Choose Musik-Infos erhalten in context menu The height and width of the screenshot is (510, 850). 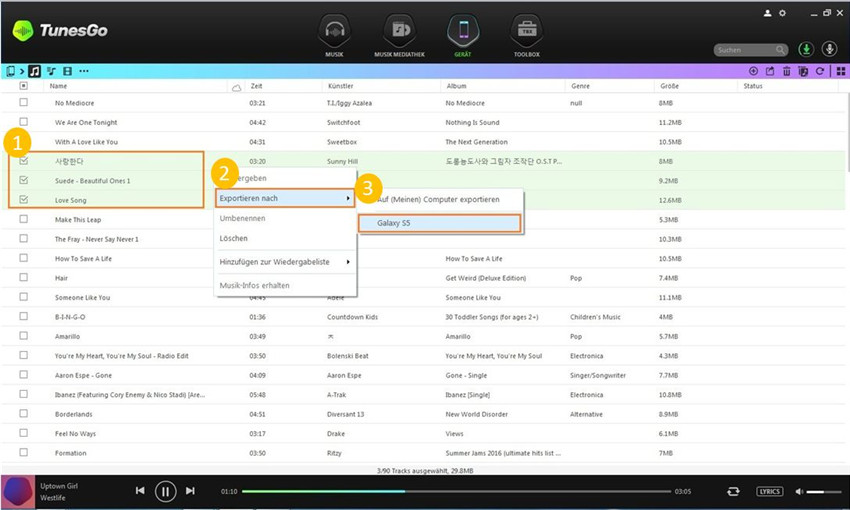pos(254,286)
